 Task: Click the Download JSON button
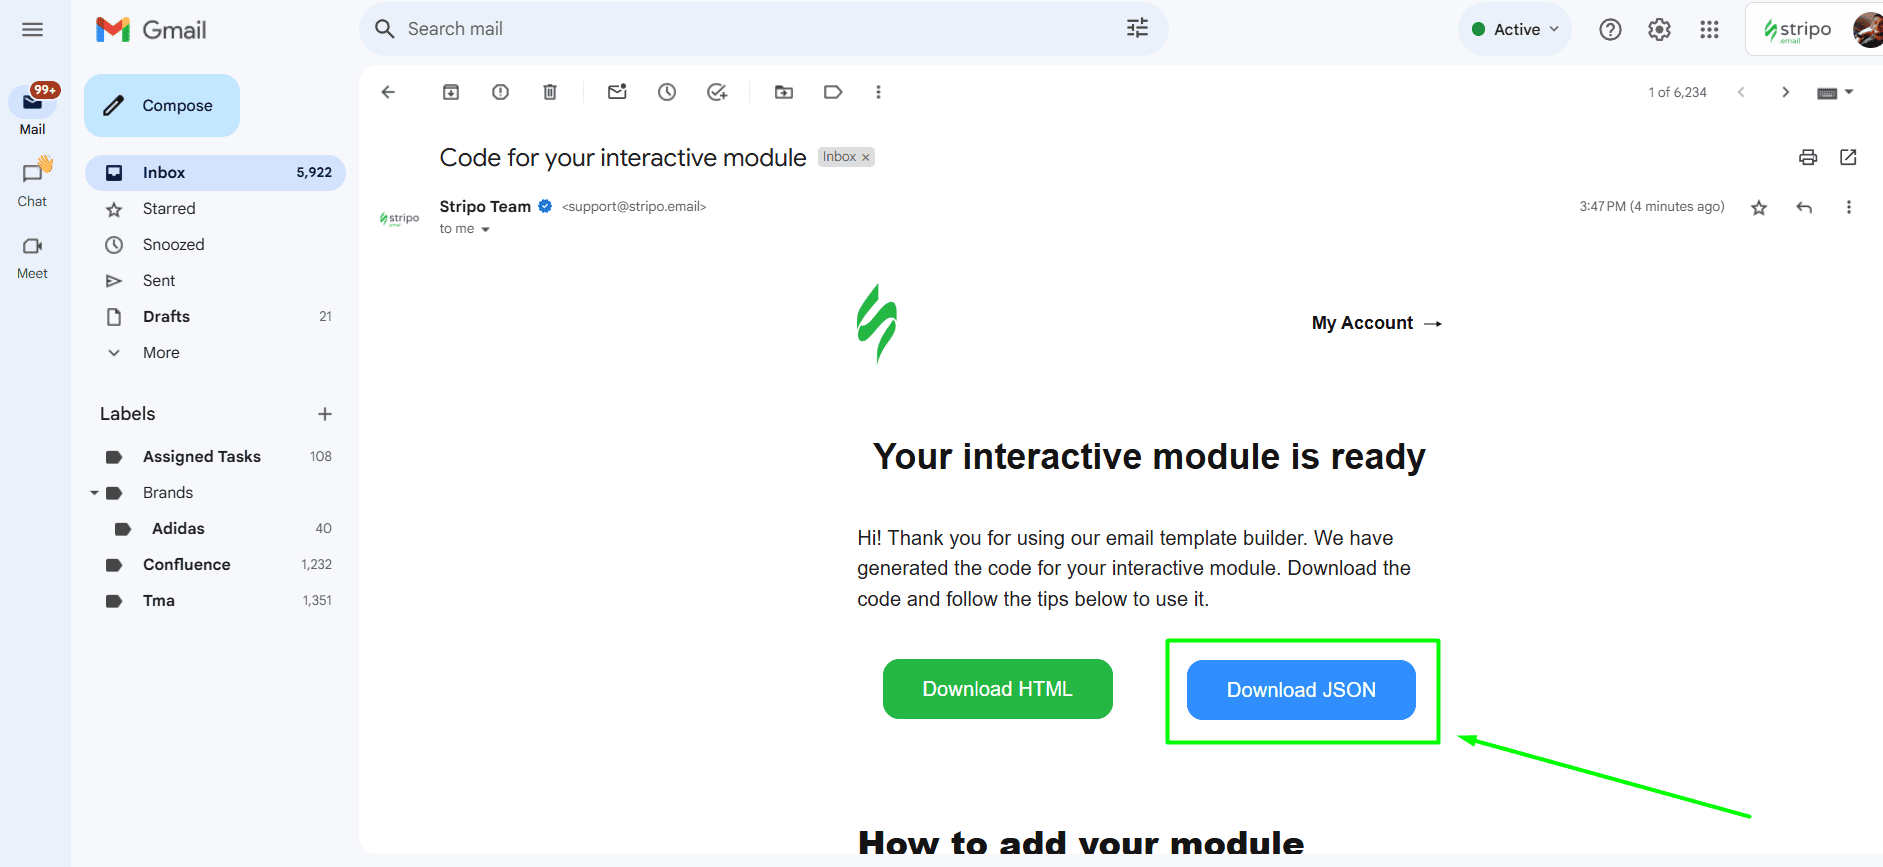1300,690
